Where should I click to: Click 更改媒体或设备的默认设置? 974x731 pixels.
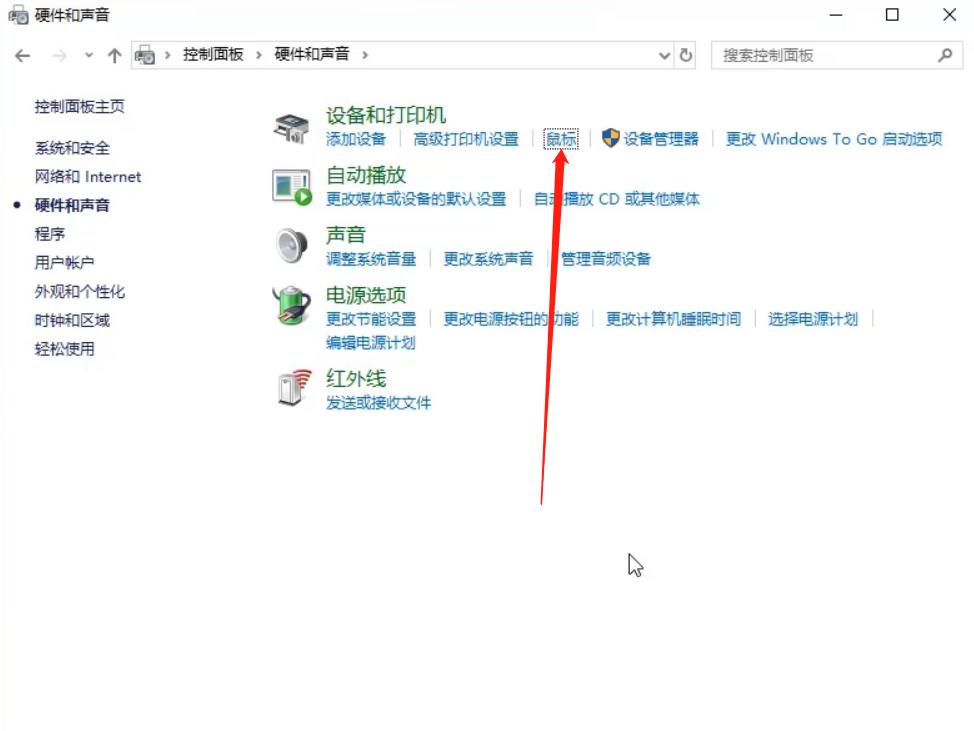tap(416, 199)
